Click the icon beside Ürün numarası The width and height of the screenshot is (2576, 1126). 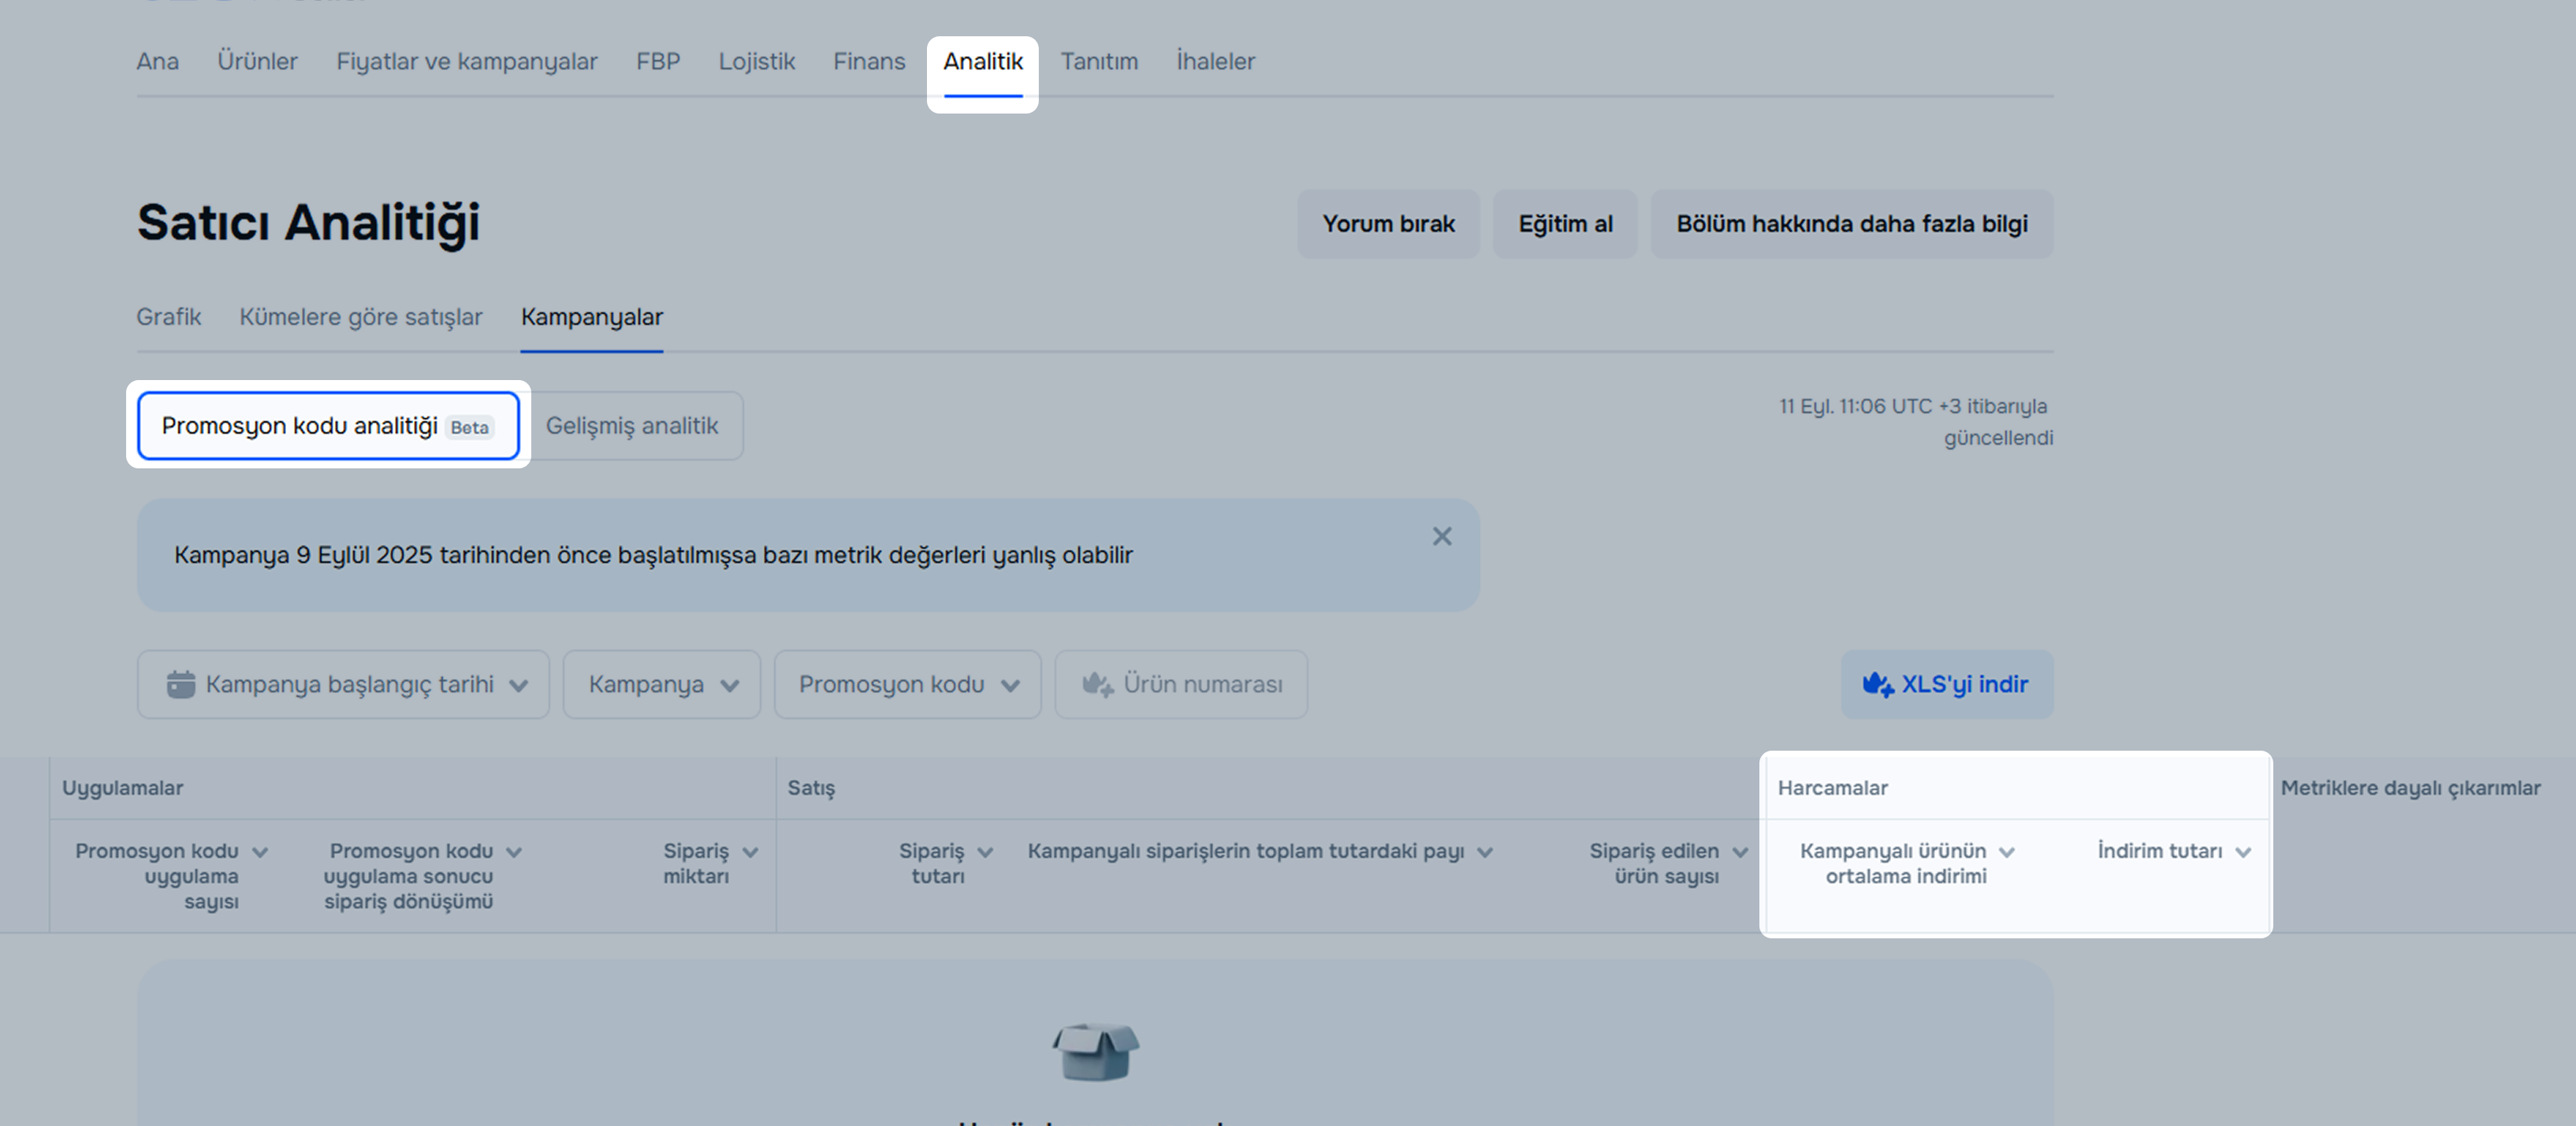(1097, 685)
